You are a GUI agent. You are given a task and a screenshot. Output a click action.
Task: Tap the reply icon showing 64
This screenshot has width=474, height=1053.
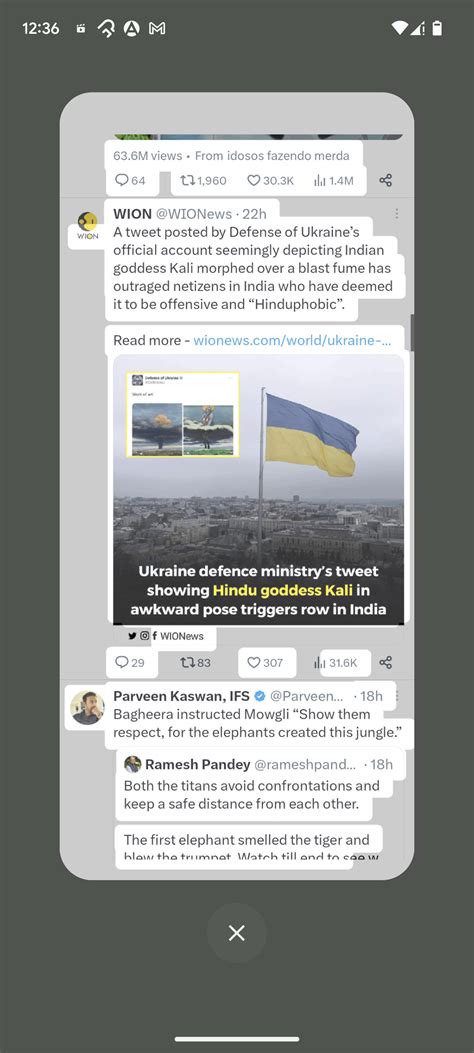click(x=122, y=180)
